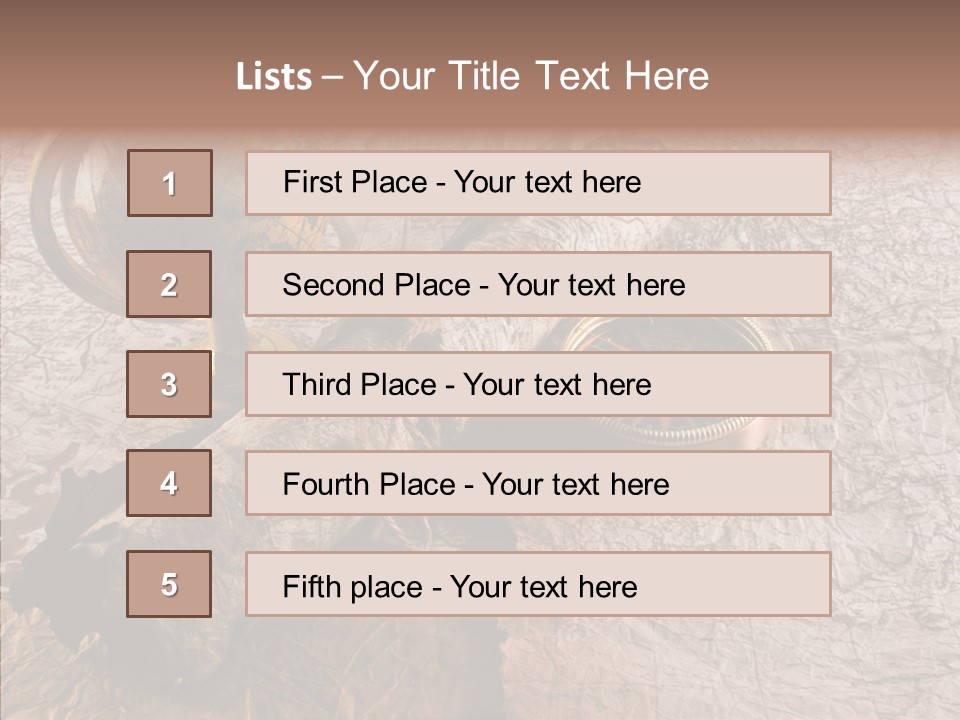Select the number 2 box
960x720 pixels.
pyautogui.click(x=169, y=284)
